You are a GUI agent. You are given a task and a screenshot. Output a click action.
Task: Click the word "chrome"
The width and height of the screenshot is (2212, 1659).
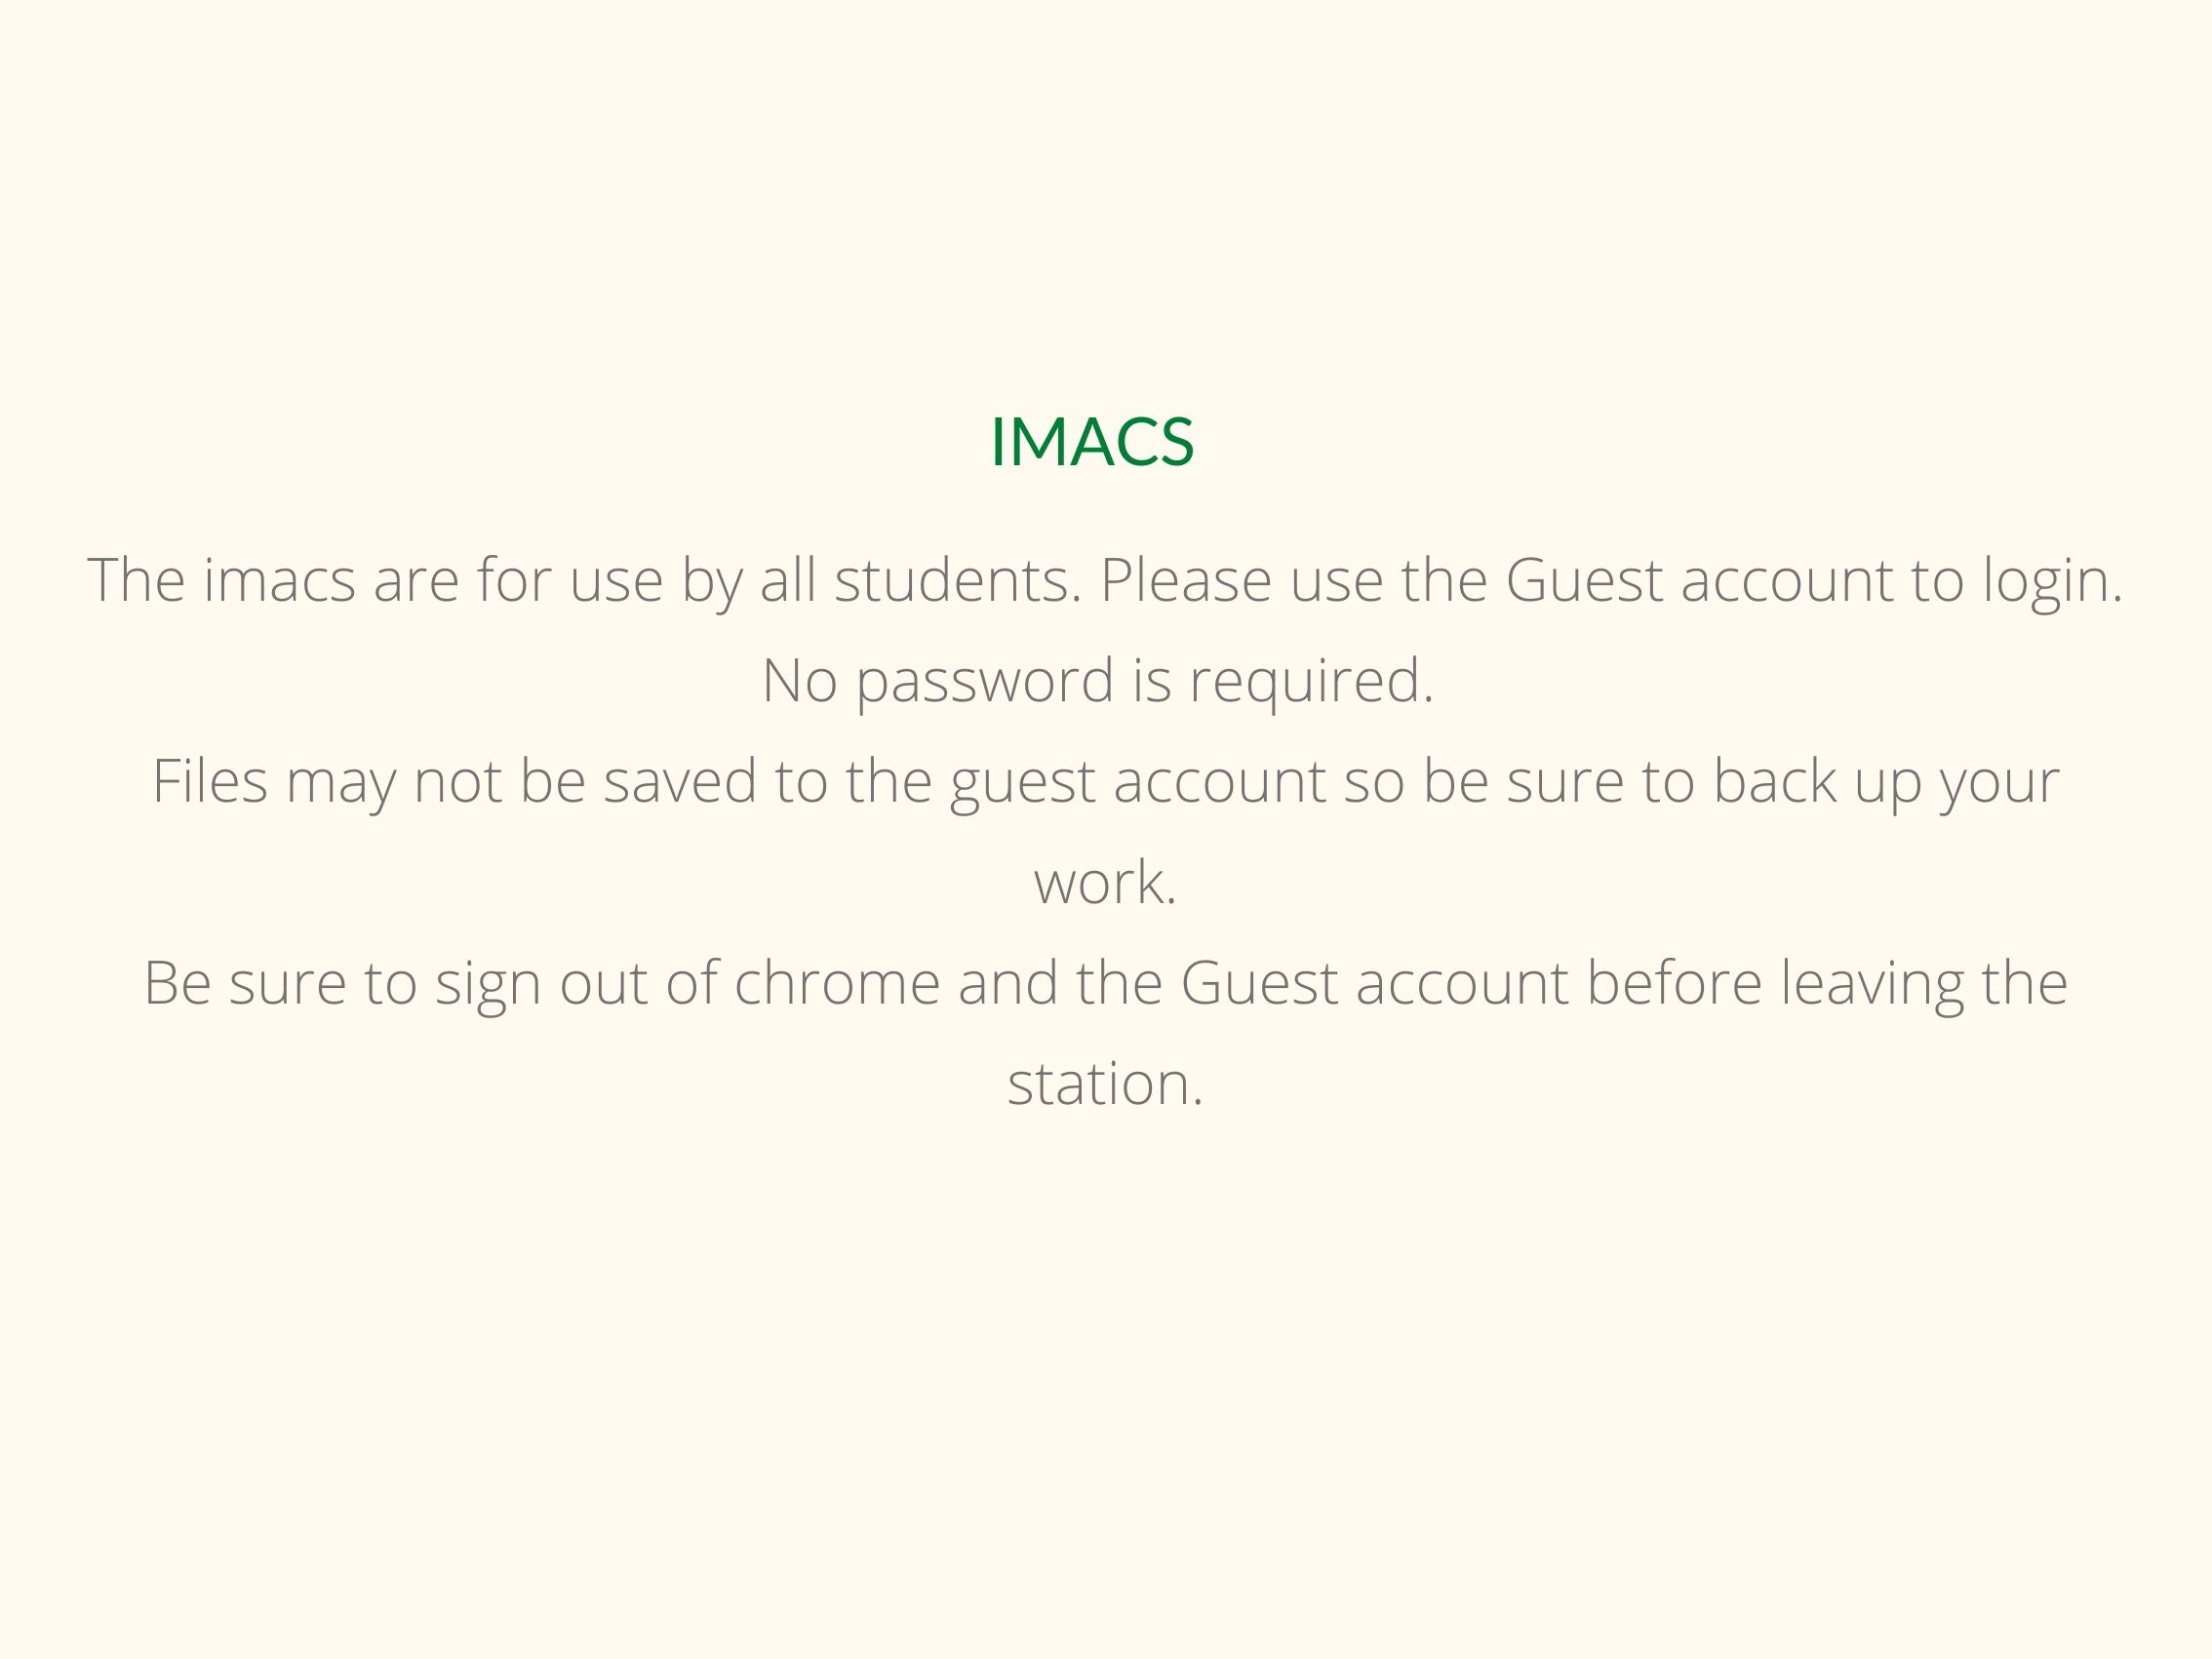pos(837,983)
